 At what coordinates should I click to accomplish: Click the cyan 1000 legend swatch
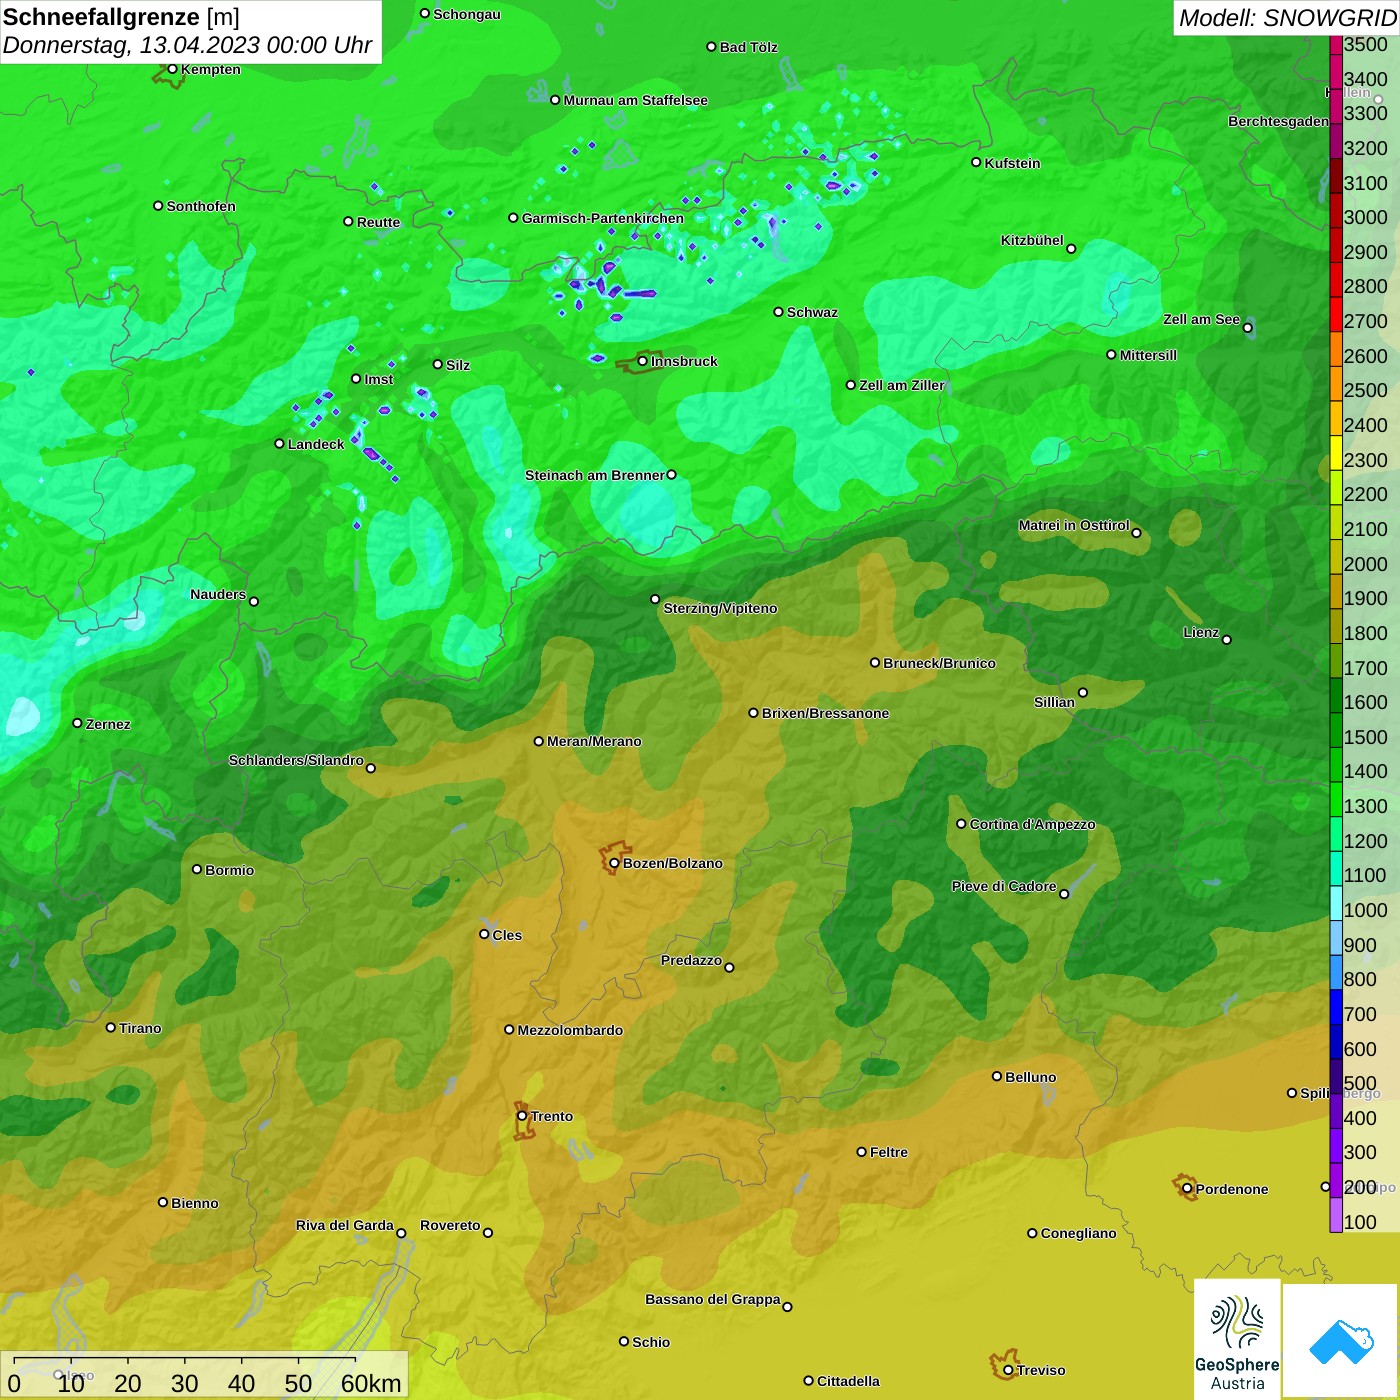pos(1336,903)
